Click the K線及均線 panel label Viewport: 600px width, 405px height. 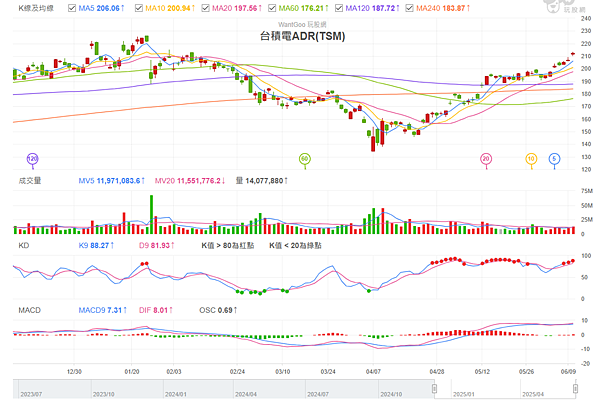point(36,8)
